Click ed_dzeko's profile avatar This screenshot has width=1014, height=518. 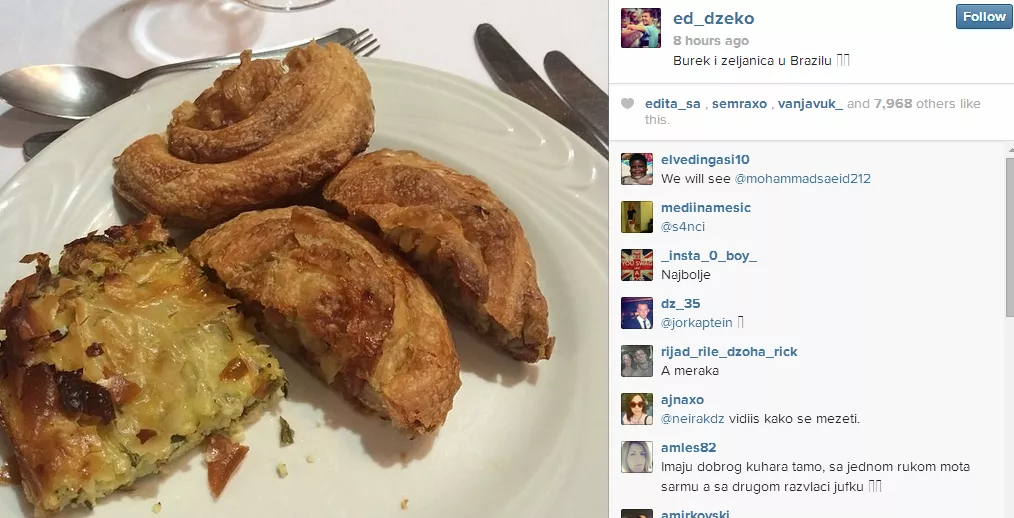tap(640, 28)
